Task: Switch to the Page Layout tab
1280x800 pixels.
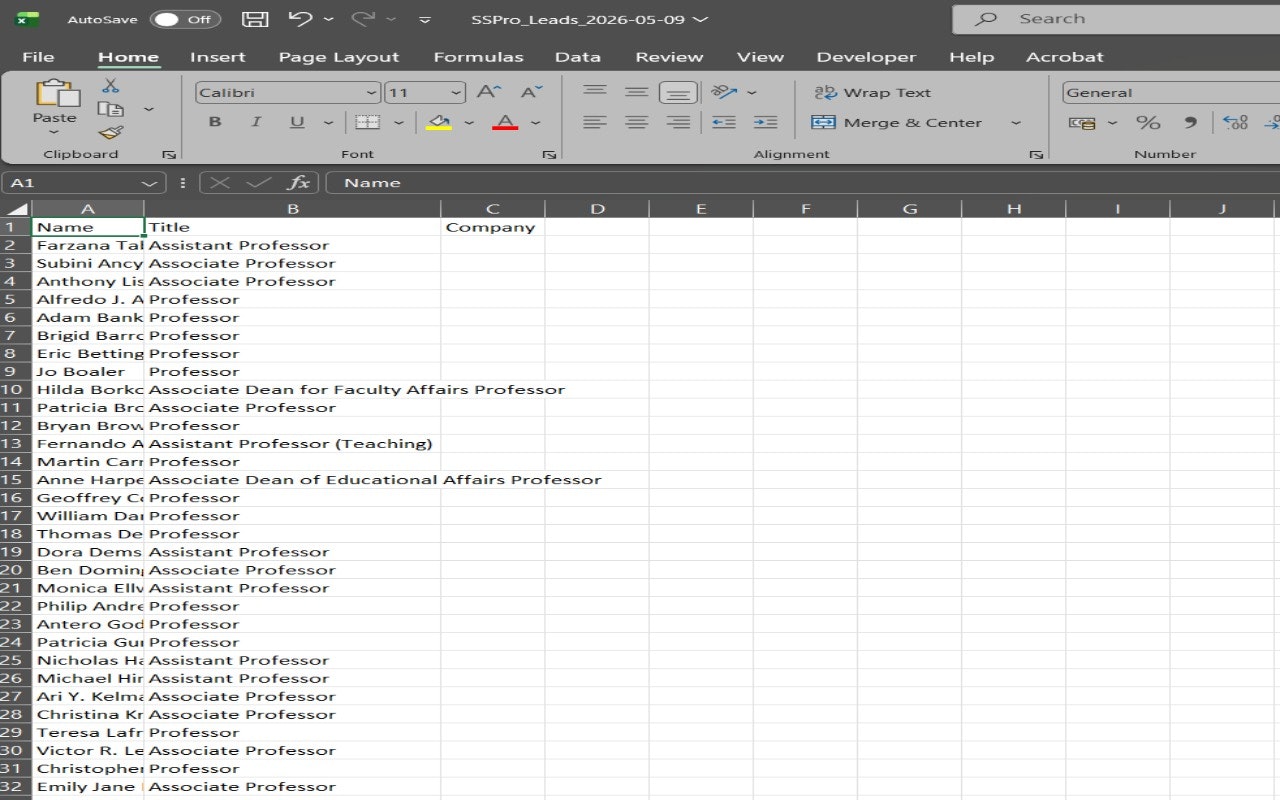Action: tap(338, 57)
